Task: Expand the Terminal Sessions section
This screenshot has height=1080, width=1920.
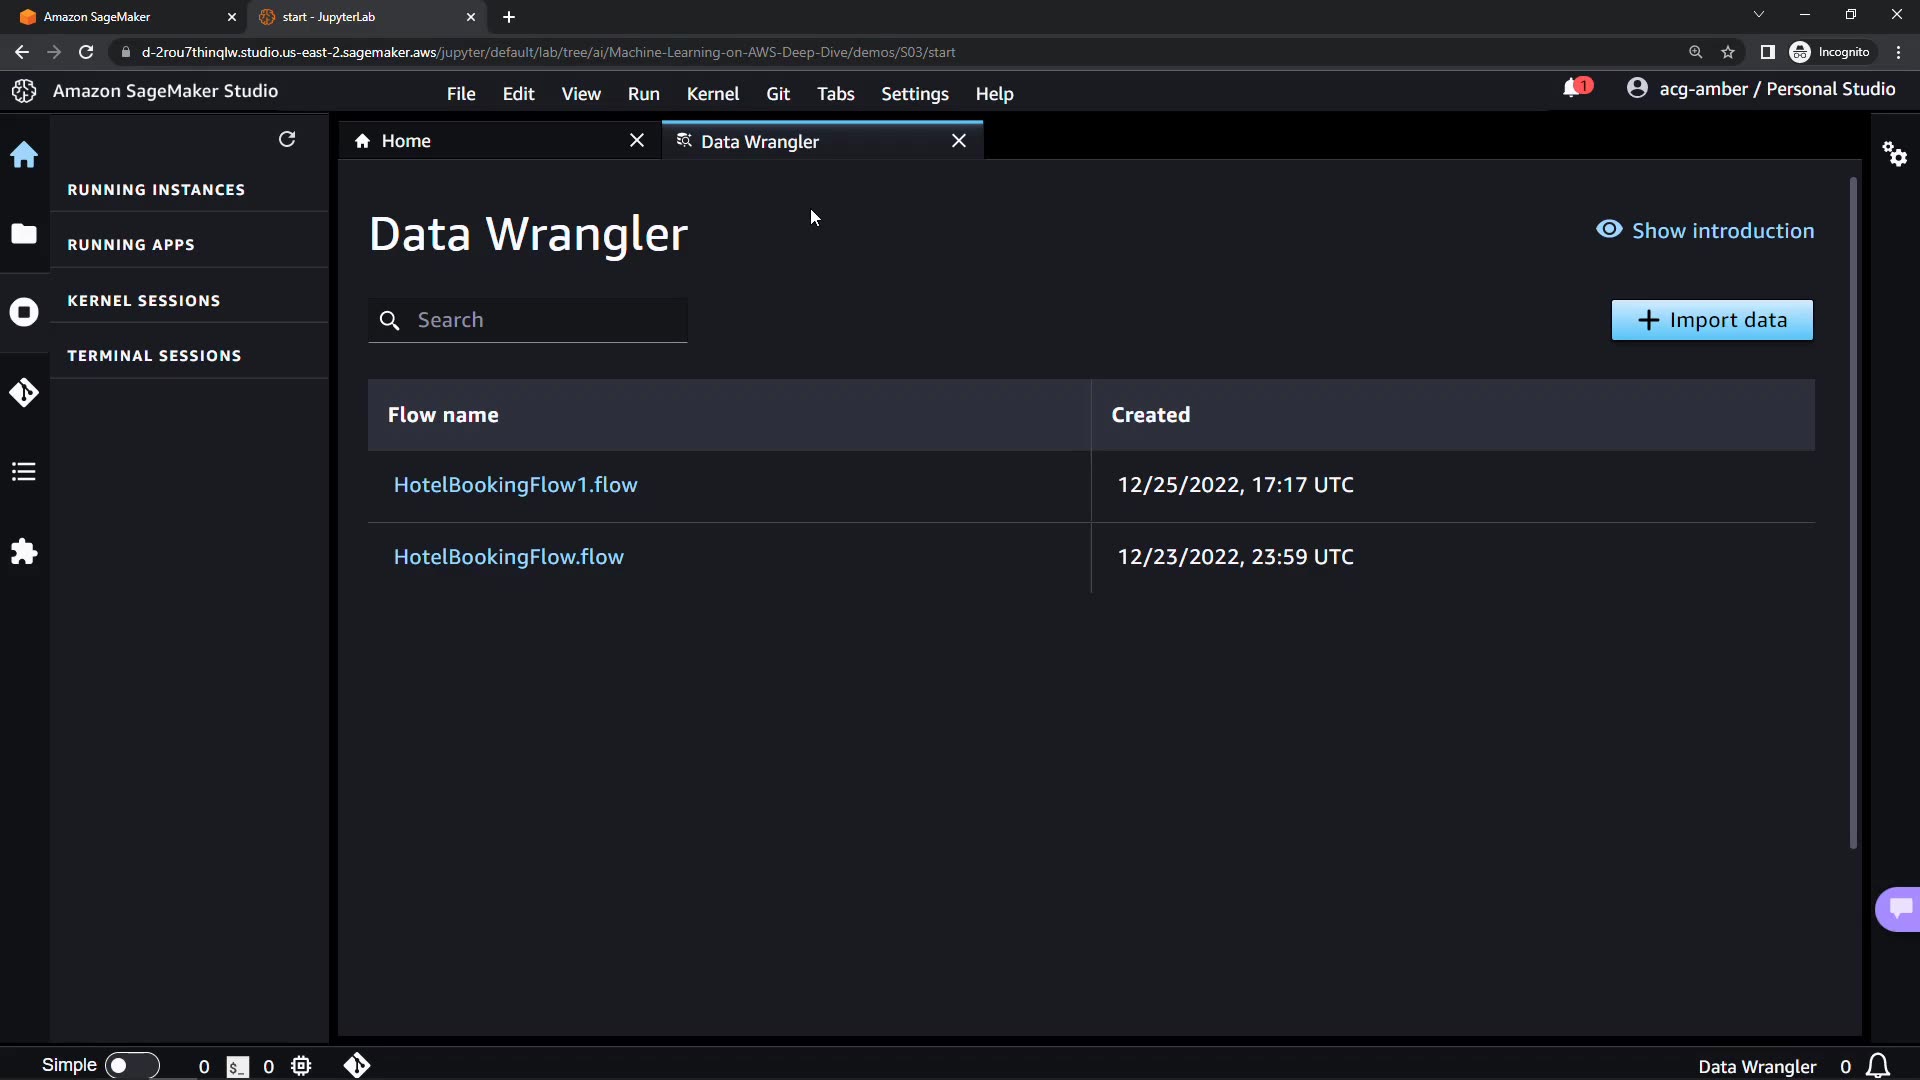Action: click(154, 356)
